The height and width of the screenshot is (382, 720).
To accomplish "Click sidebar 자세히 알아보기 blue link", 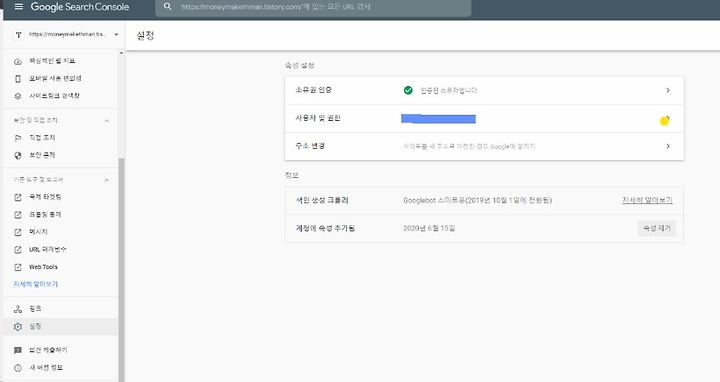I will pyautogui.click(x=36, y=284).
